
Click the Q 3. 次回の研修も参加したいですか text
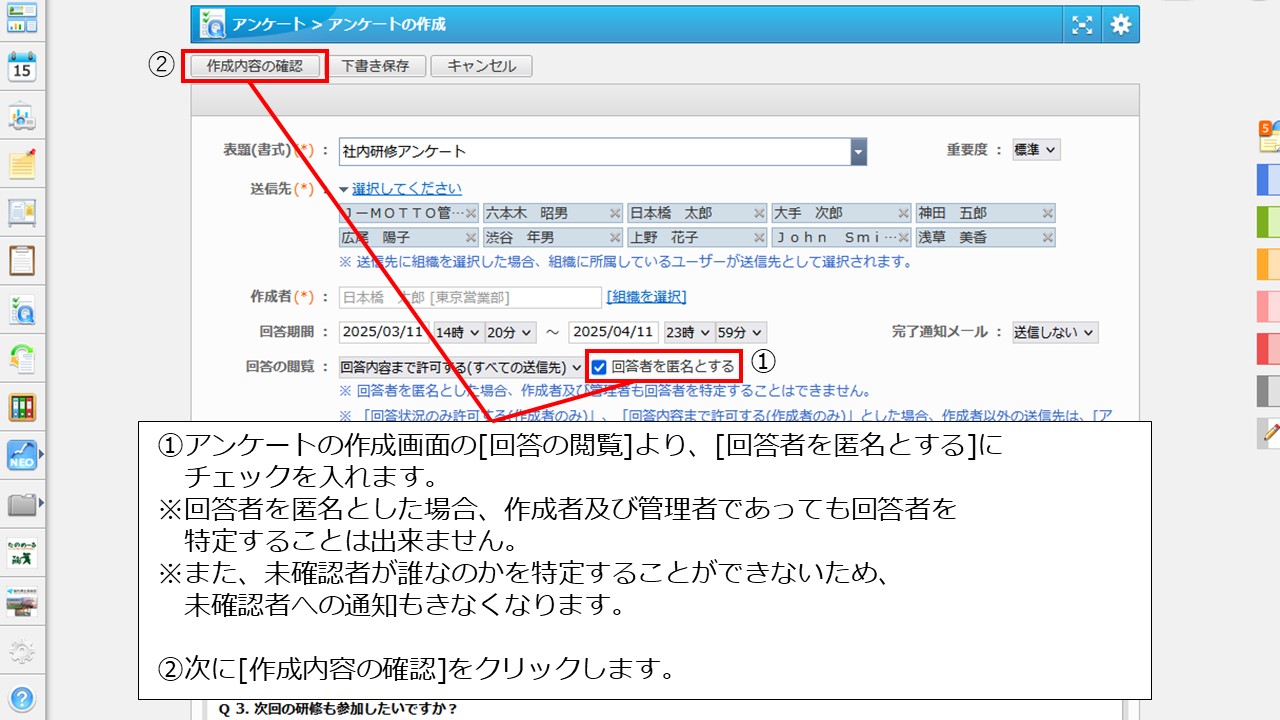[x=338, y=709]
